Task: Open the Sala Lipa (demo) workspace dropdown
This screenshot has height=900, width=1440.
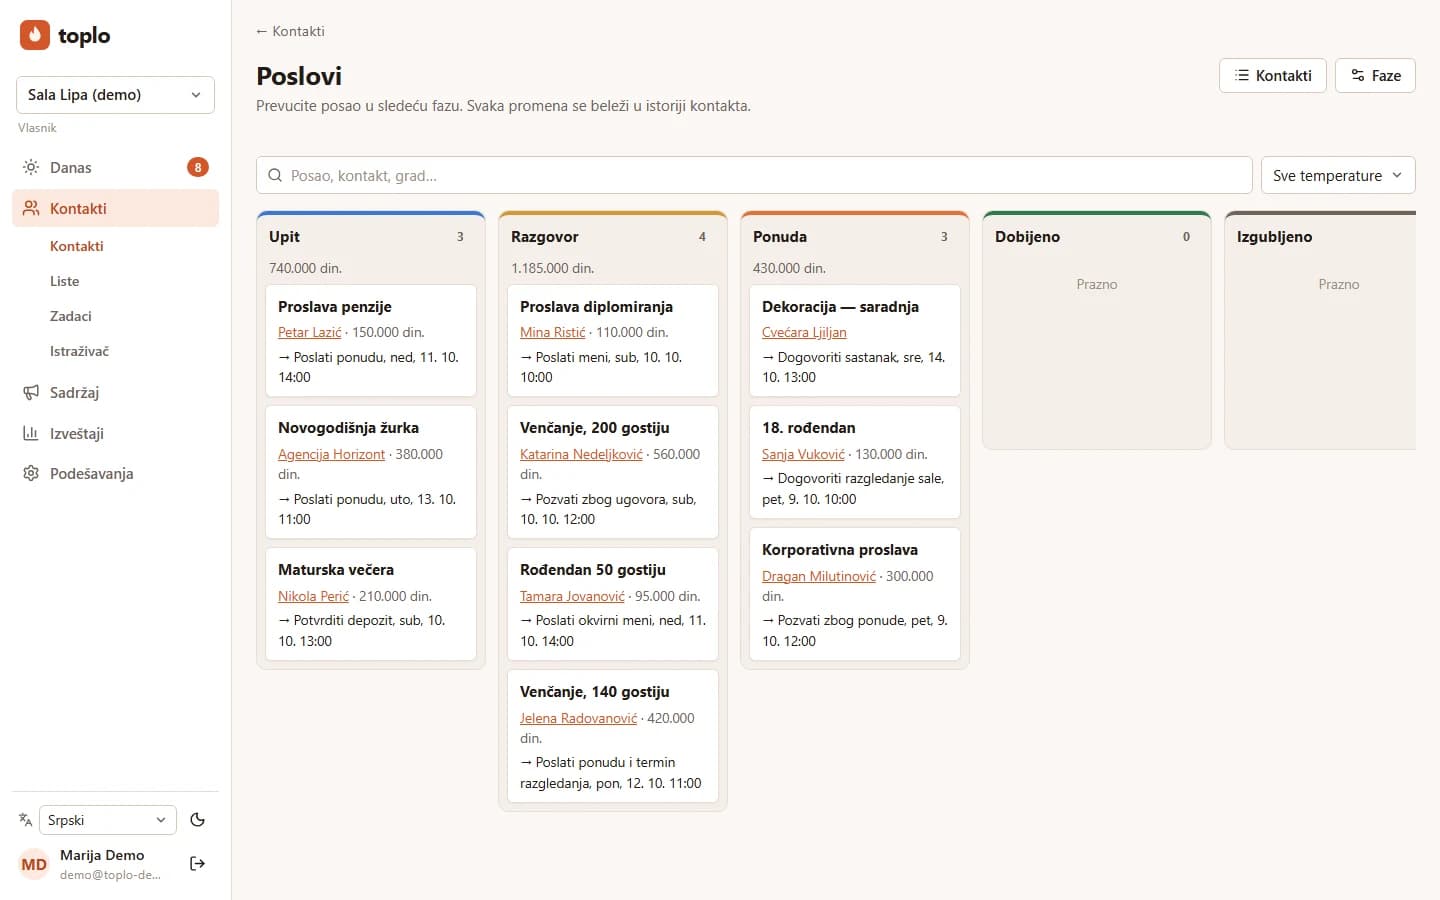Action: tap(115, 95)
